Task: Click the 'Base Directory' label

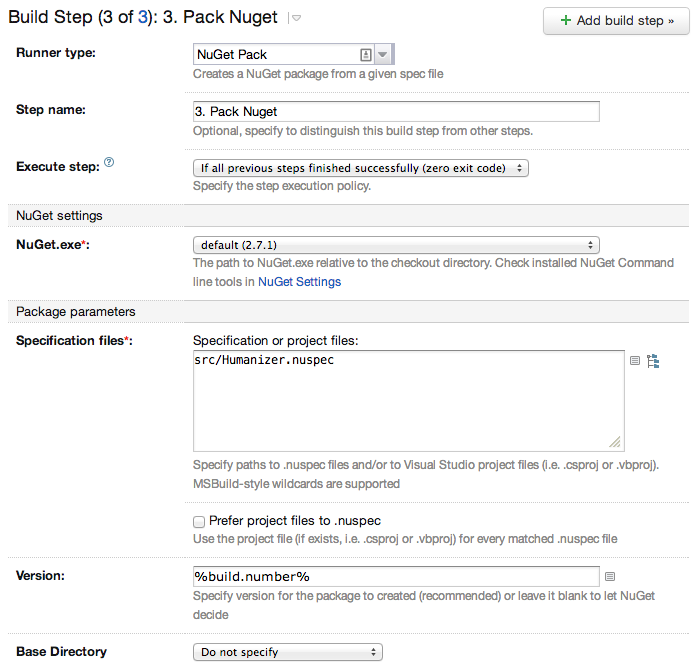Action: tap(61, 652)
